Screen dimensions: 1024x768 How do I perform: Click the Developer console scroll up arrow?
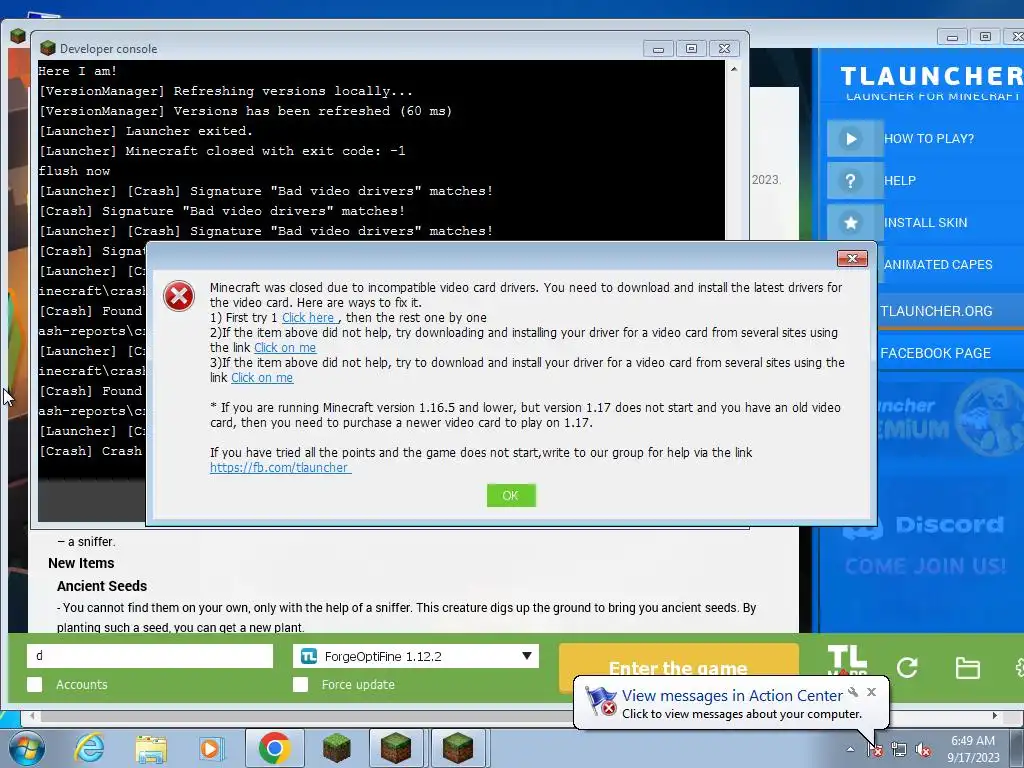733,69
